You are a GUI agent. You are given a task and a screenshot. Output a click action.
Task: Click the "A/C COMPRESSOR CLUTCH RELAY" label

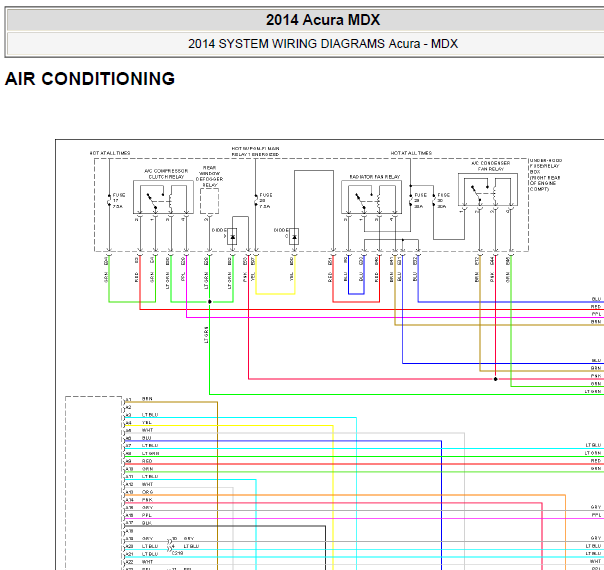click(166, 174)
